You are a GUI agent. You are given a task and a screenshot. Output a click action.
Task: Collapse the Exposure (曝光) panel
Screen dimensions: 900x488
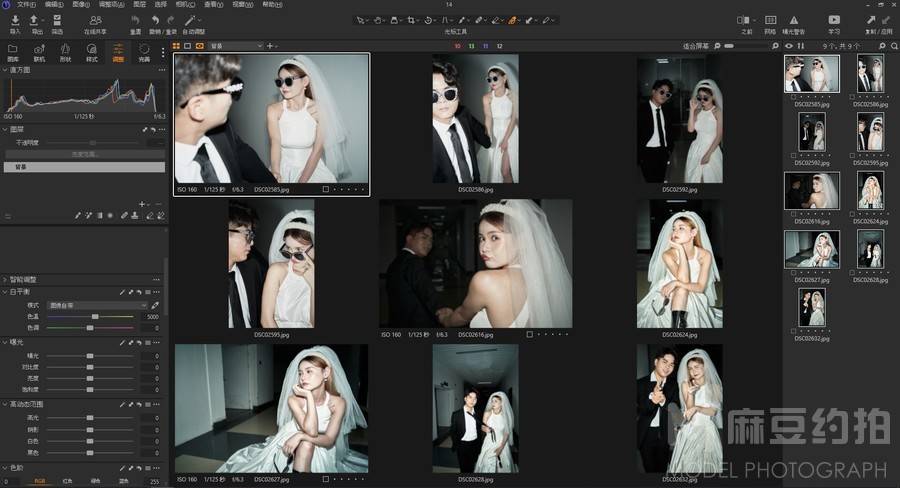point(5,342)
